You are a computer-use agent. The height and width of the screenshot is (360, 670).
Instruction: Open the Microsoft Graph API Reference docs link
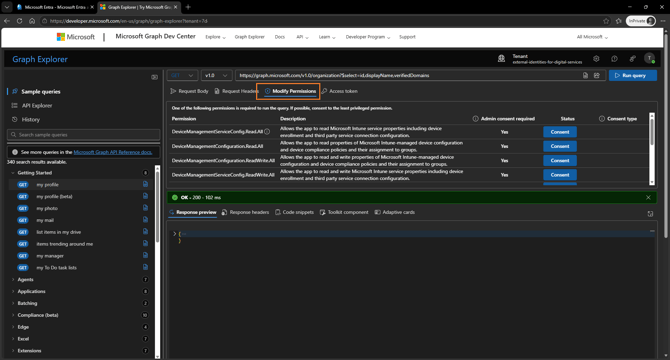113,152
